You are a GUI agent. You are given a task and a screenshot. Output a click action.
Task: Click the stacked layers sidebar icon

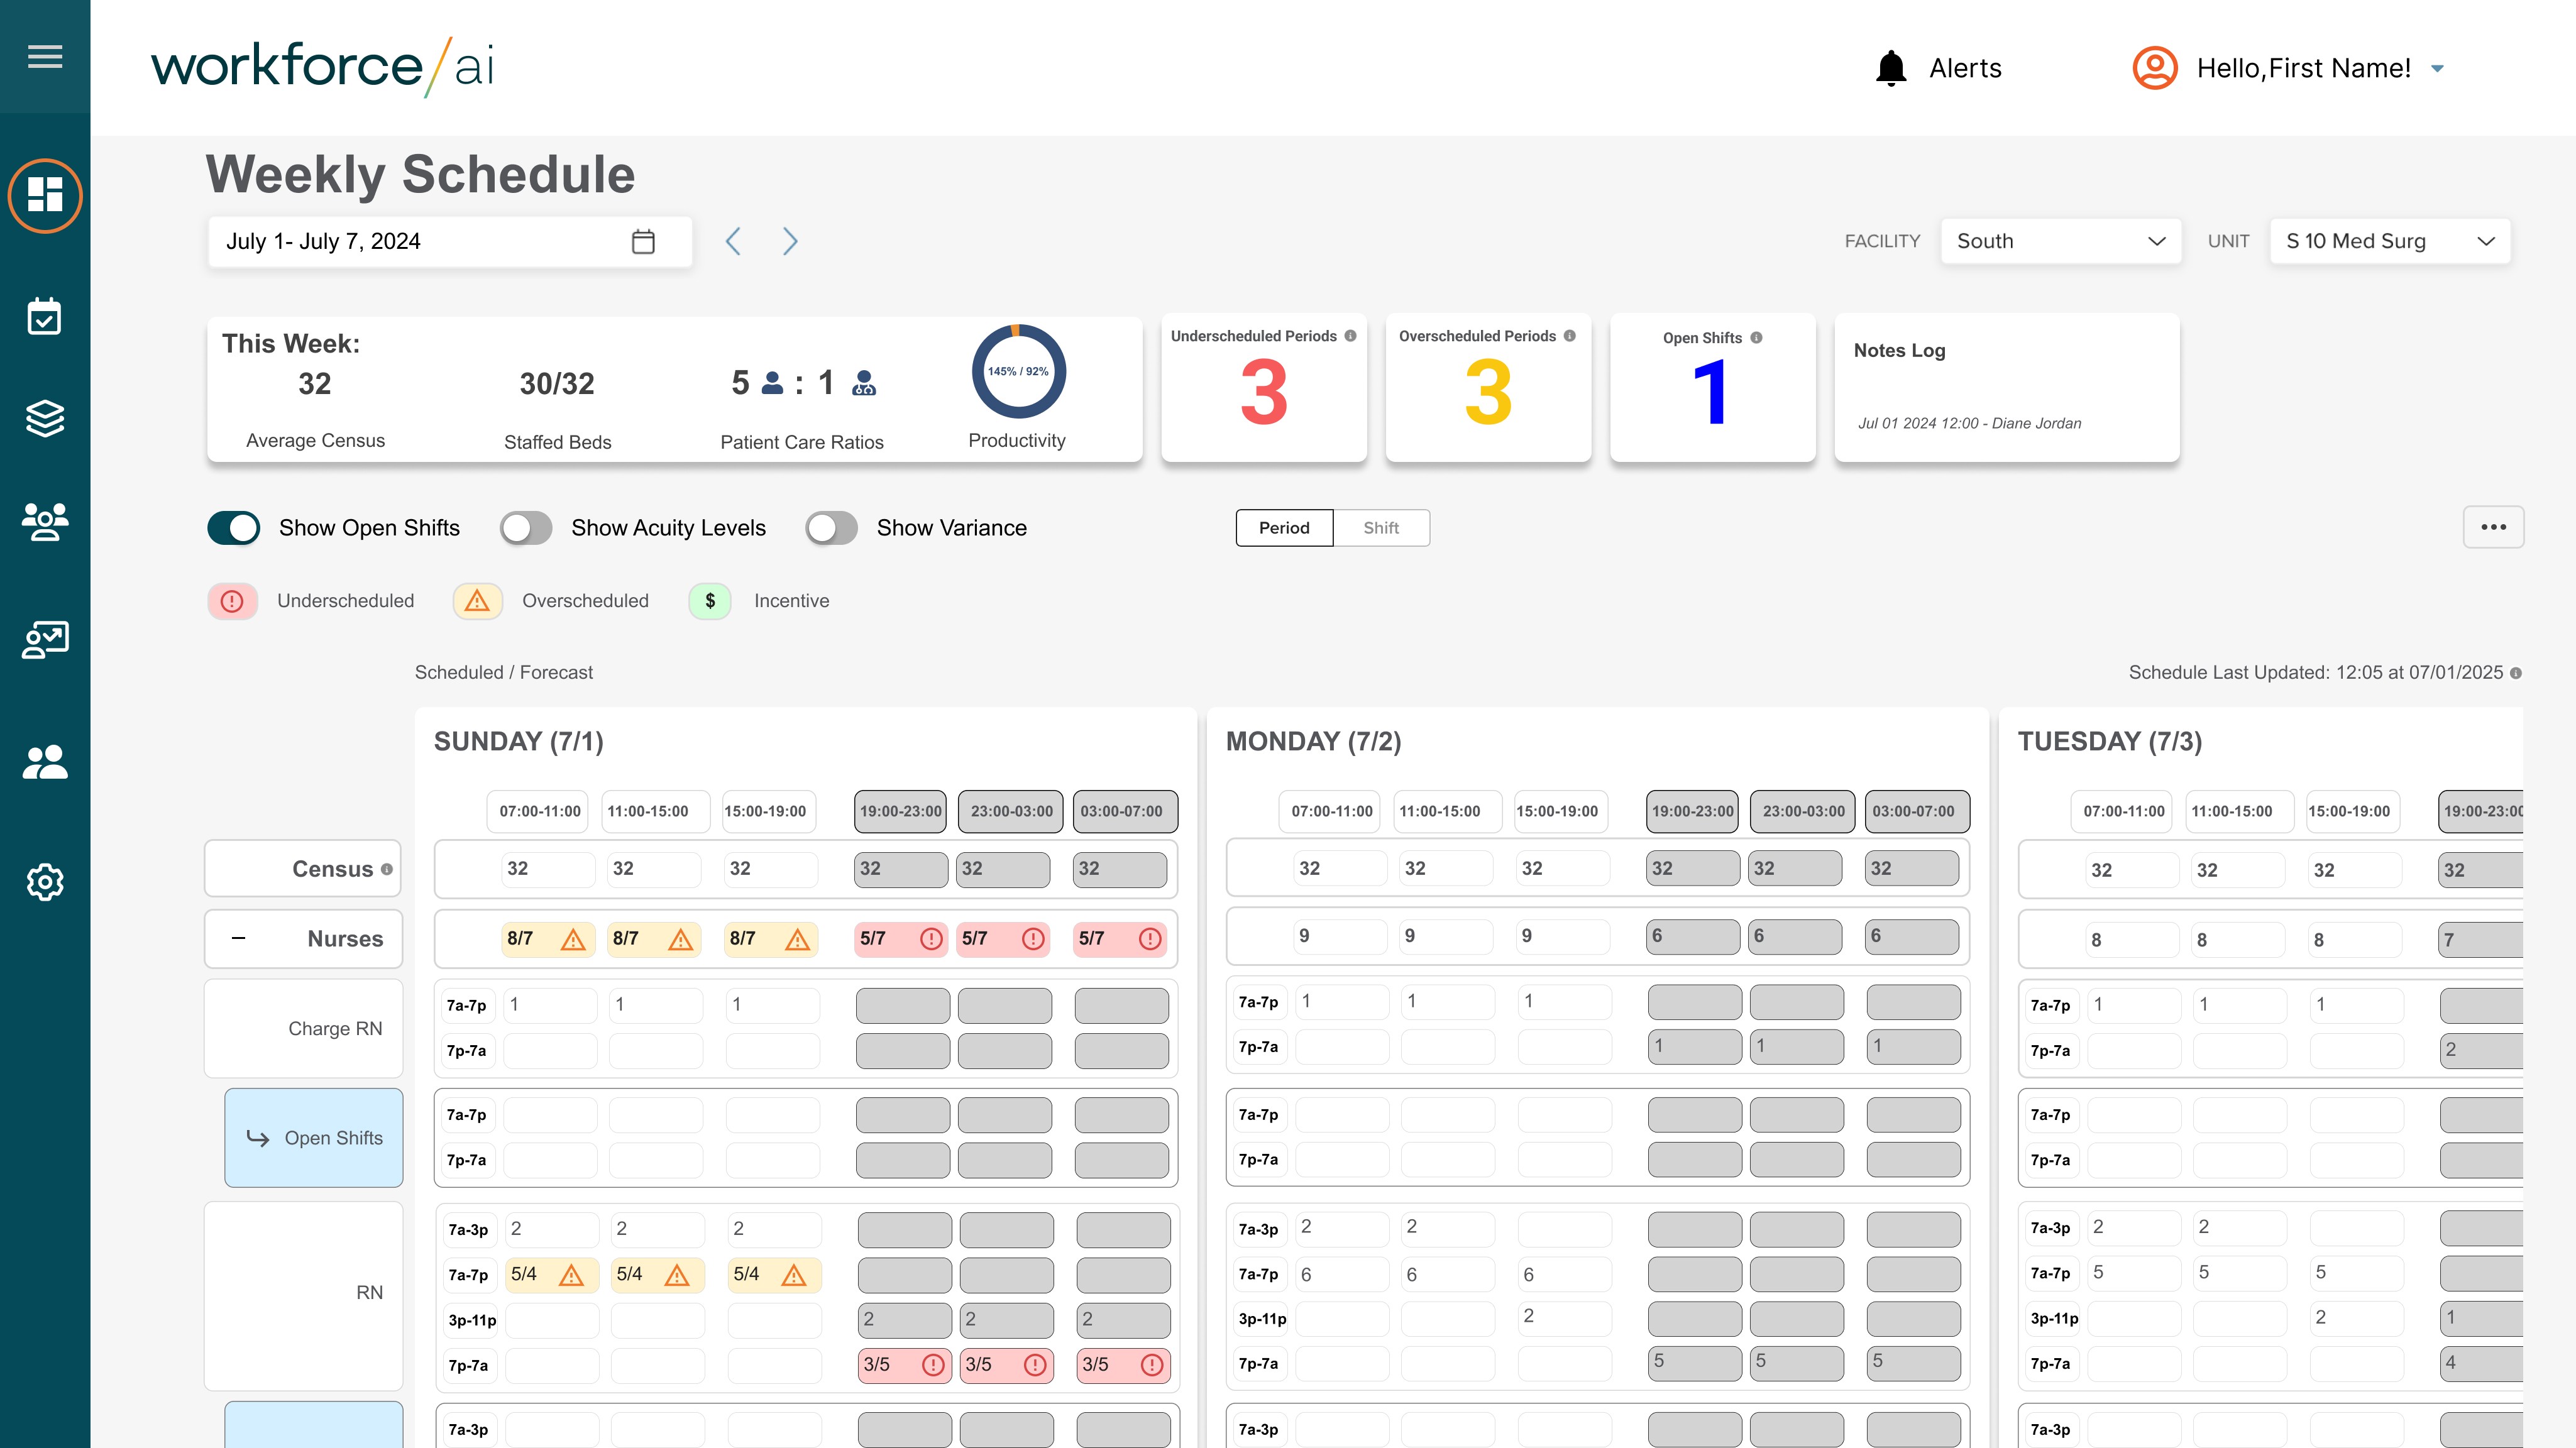[45, 418]
